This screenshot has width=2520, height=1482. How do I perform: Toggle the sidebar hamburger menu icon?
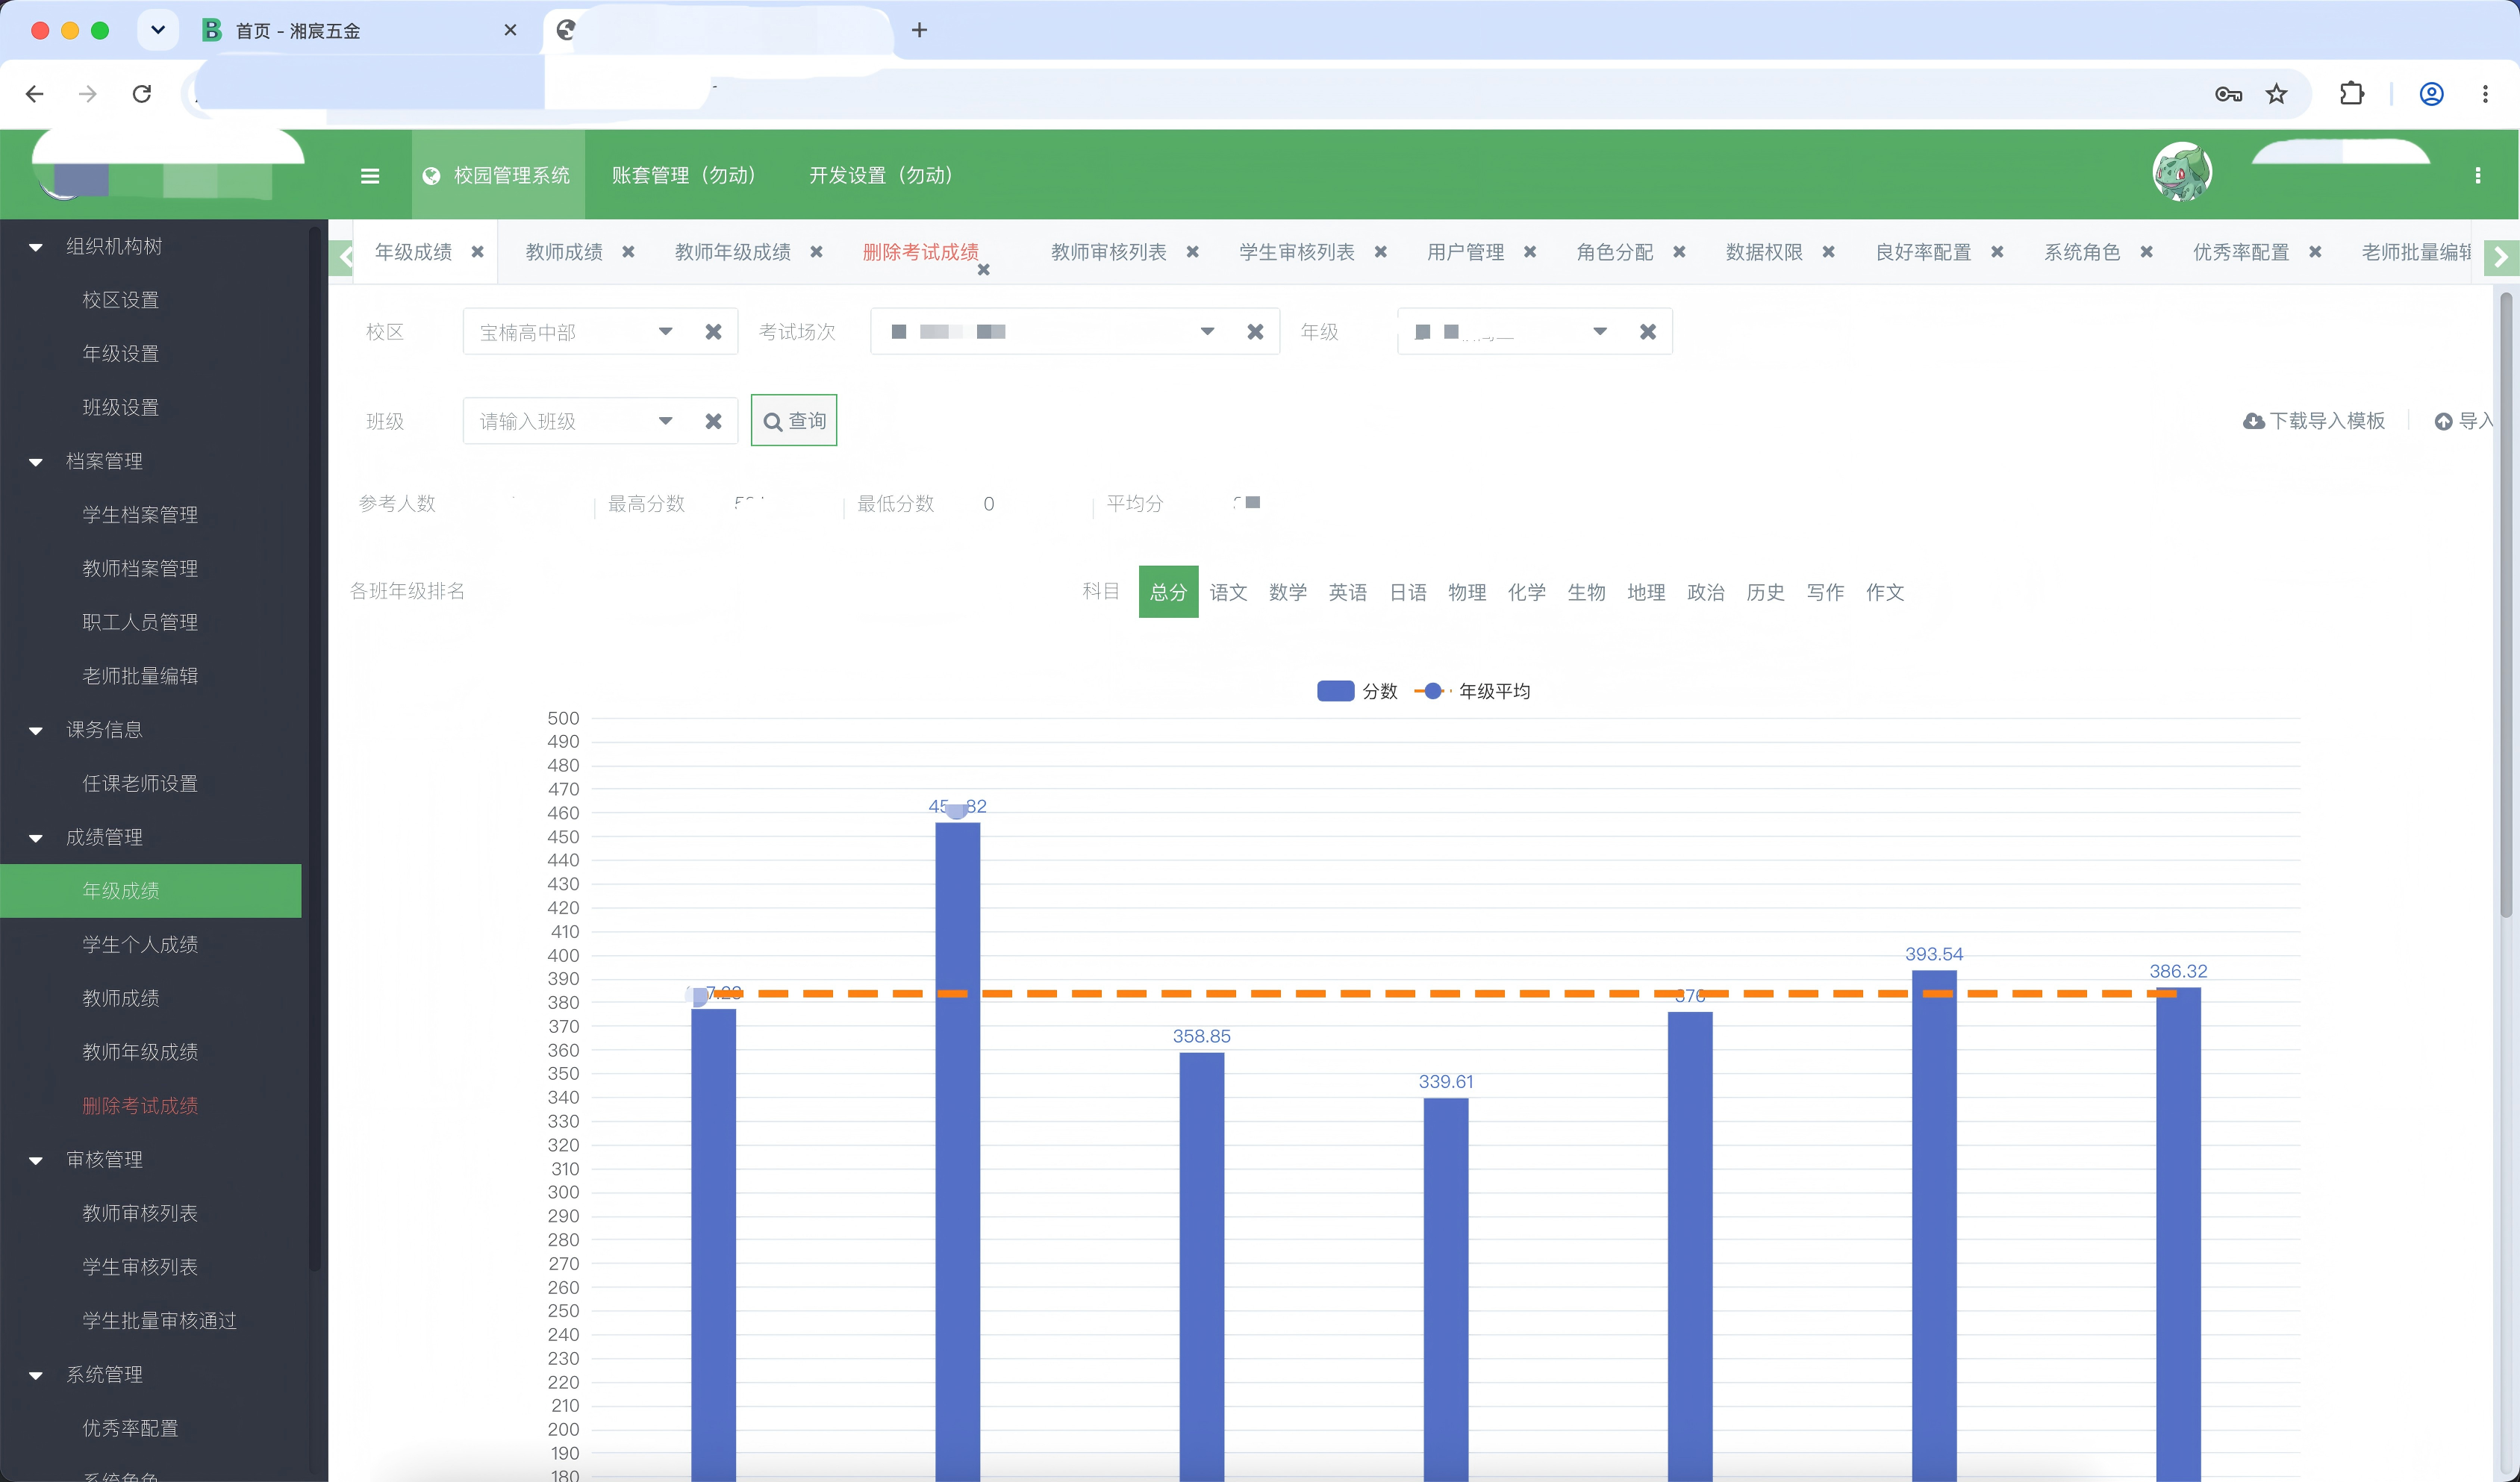369,176
